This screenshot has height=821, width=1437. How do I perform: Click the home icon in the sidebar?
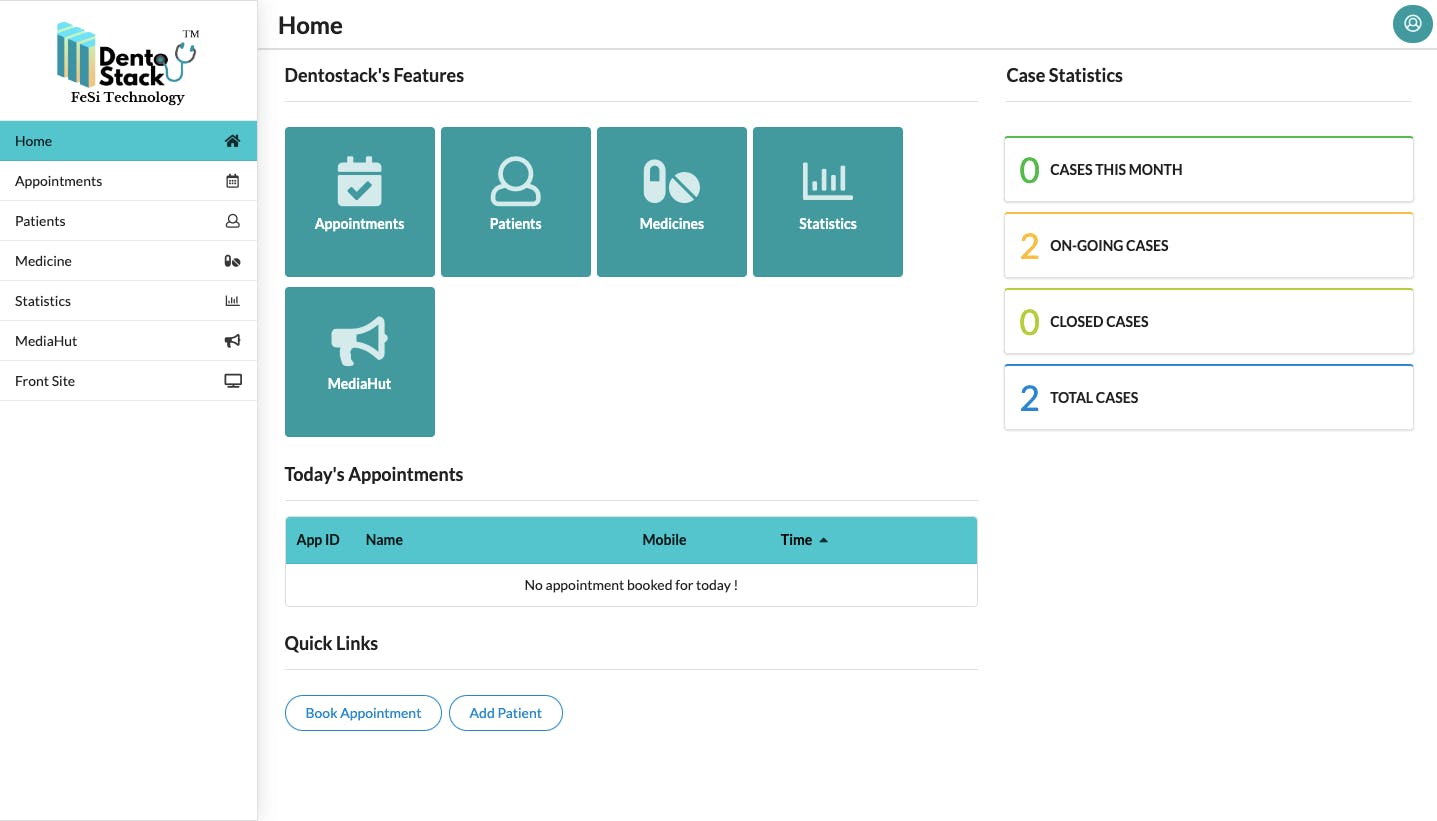tap(232, 141)
